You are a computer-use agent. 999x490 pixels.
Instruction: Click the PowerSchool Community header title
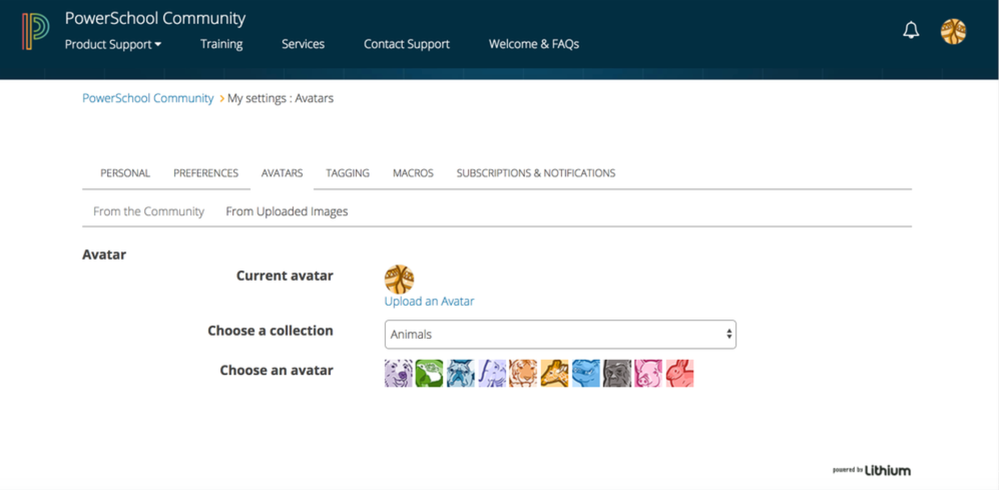[x=155, y=18]
